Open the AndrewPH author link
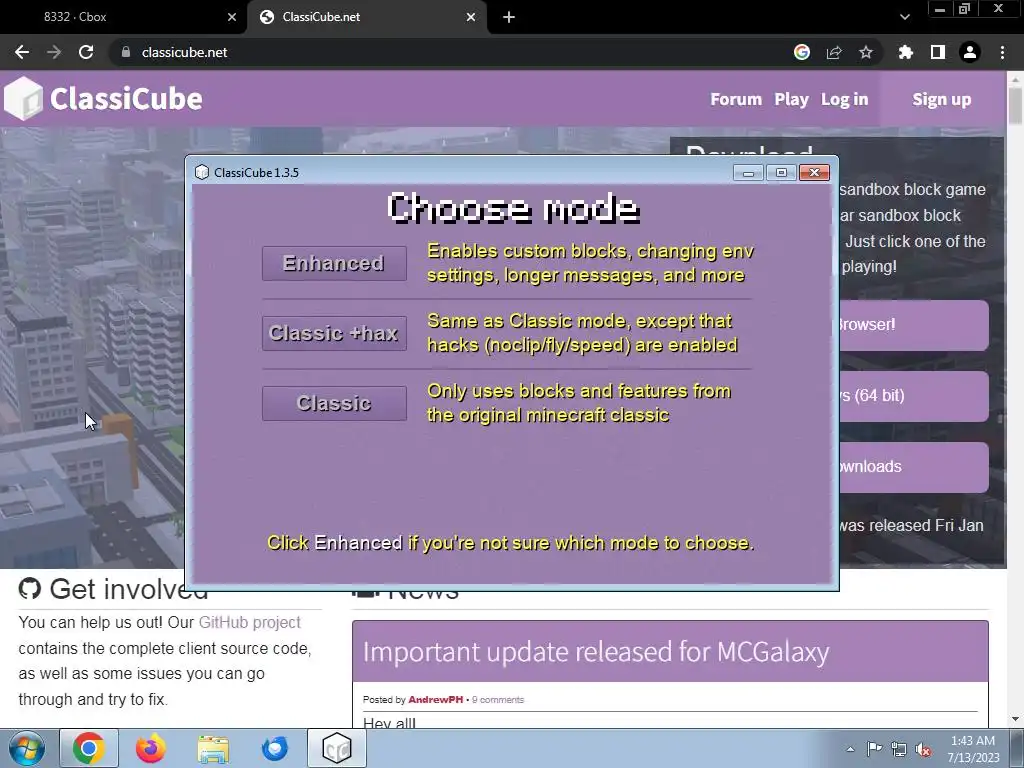1024x768 pixels. [436, 699]
